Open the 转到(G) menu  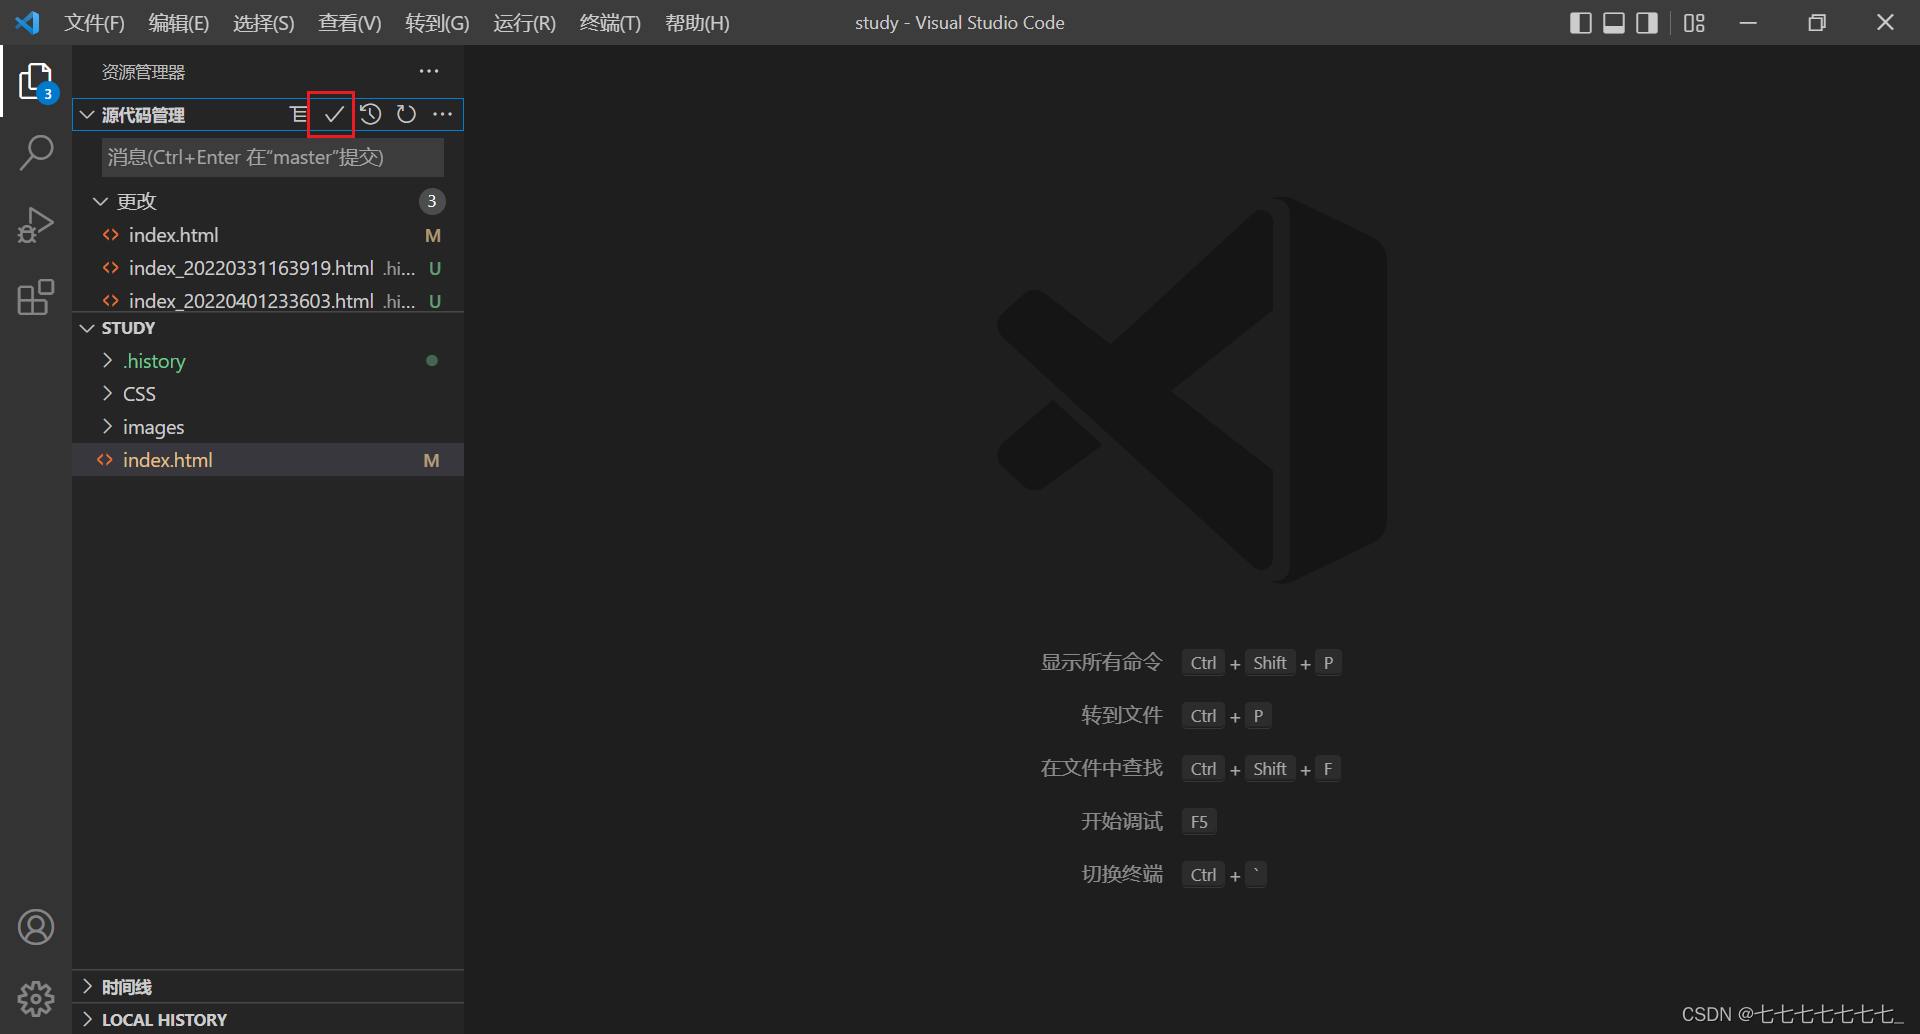tap(437, 23)
